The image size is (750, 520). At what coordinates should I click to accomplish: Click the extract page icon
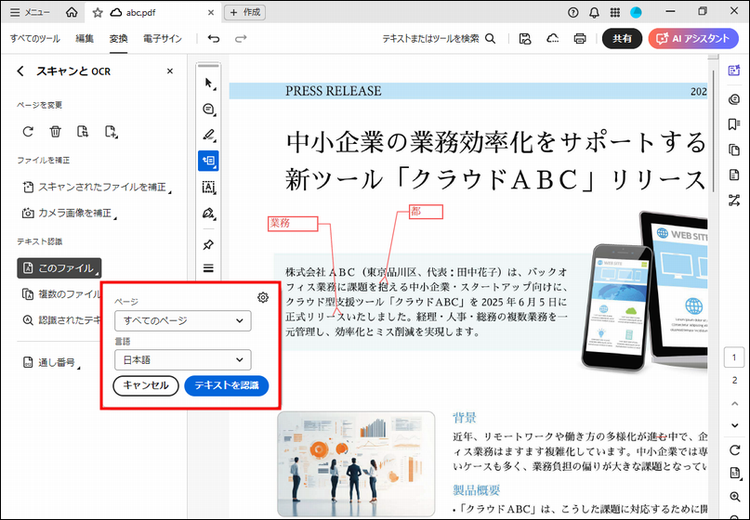83,131
